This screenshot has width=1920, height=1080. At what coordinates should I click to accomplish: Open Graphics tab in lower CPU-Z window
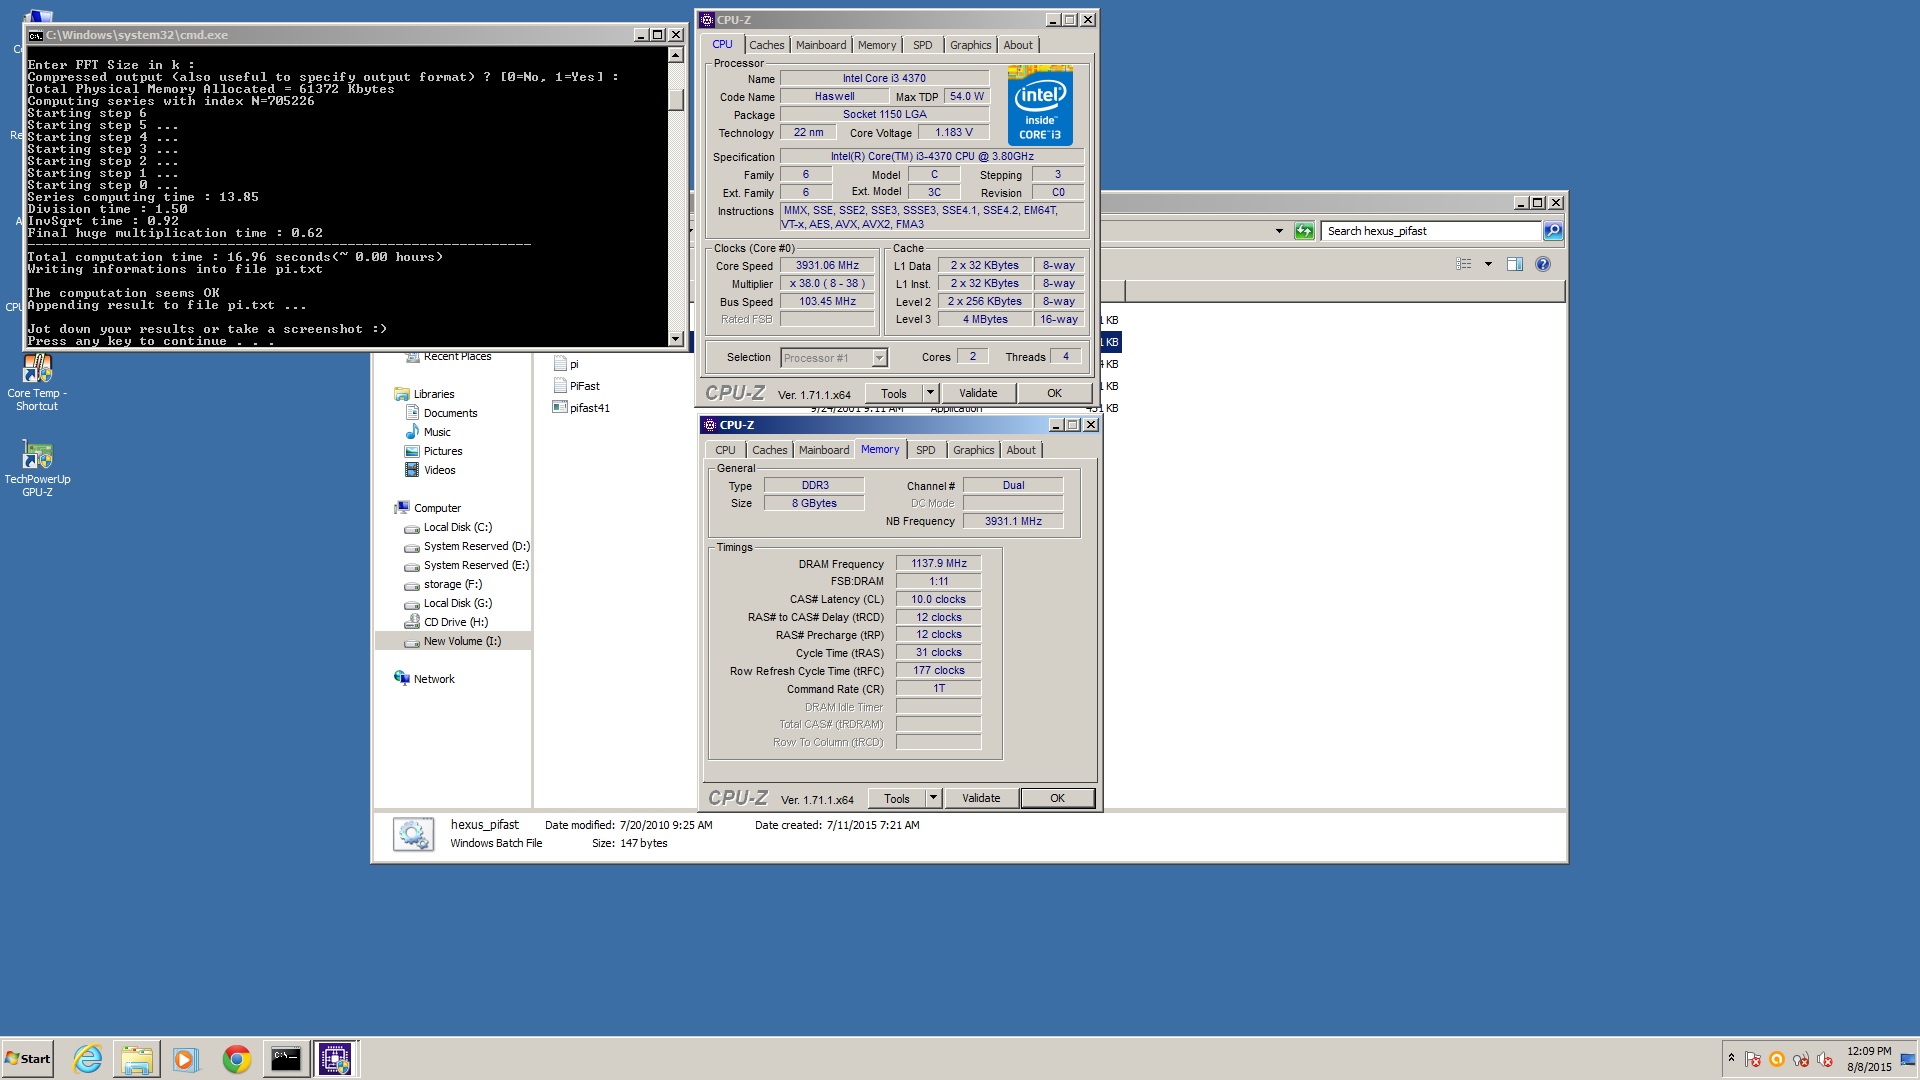click(x=974, y=450)
